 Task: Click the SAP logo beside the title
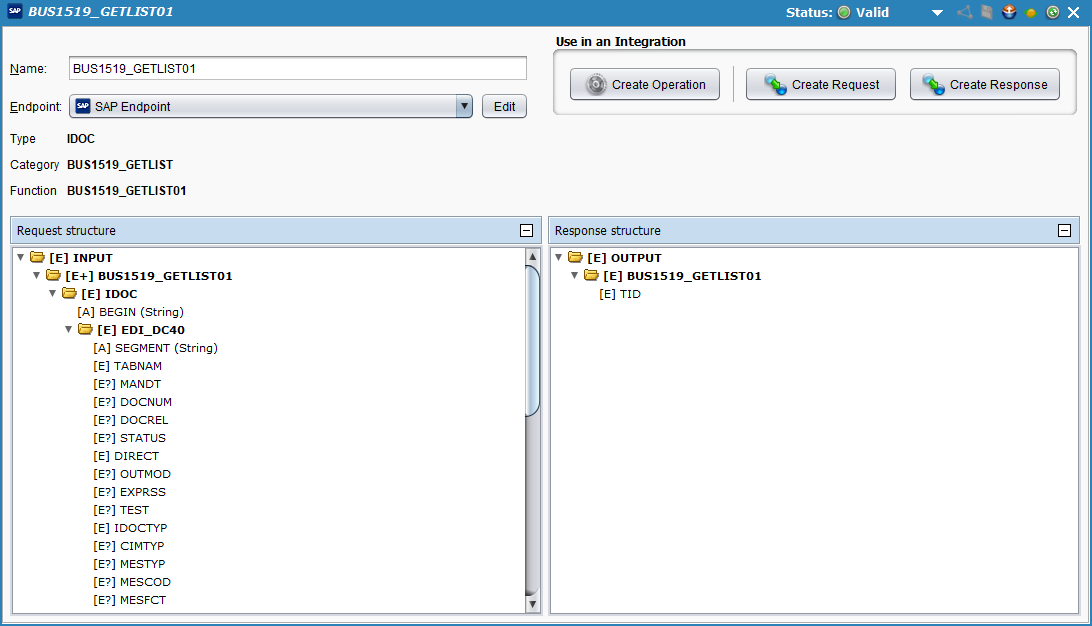click(15, 13)
